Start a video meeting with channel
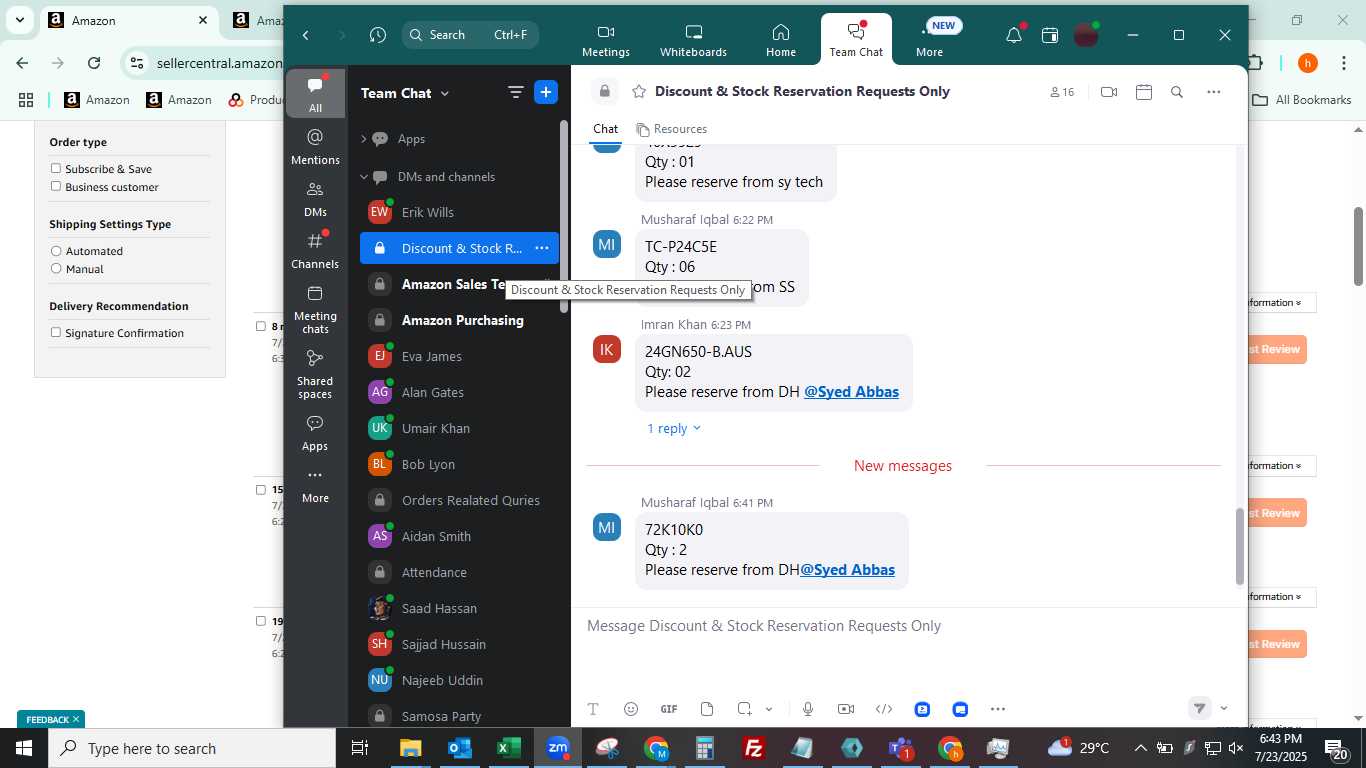Viewport: 1366px width, 768px height. click(1108, 92)
